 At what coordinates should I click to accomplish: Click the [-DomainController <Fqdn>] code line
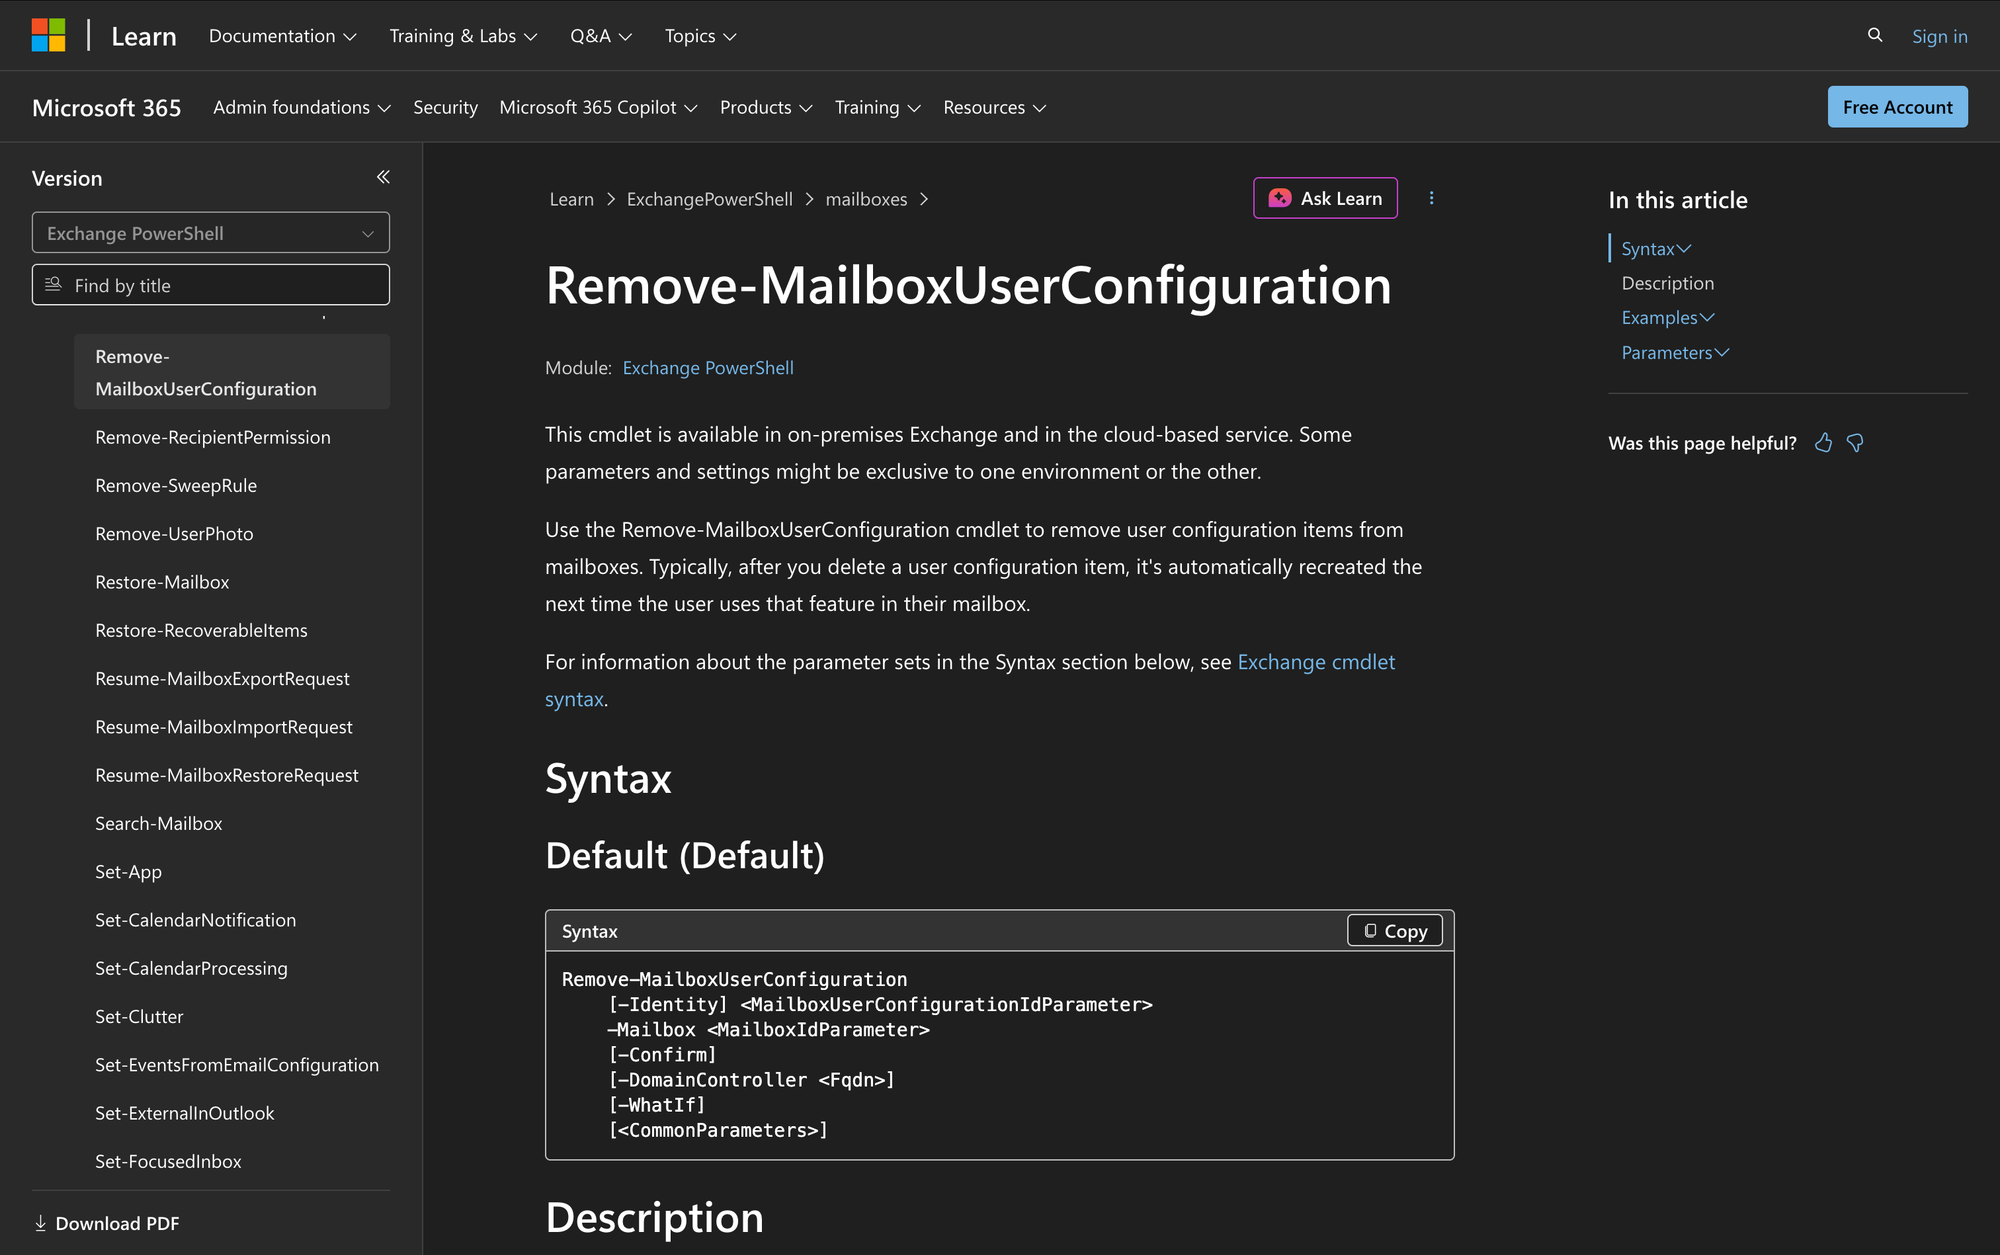pos(751,1080)
